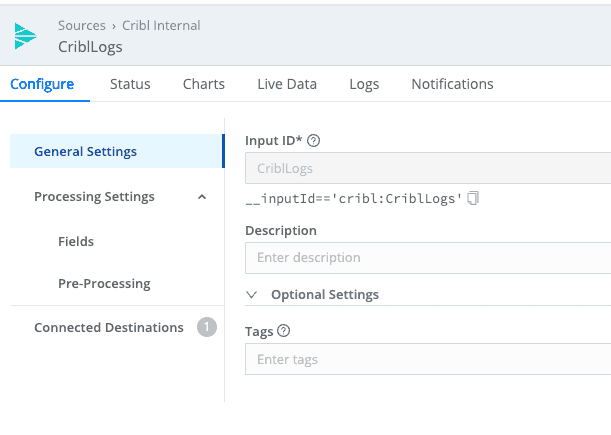Navigate to Sources in the breadcrumb
Viewport: 611px width, 435px height.
coord(82,25)
